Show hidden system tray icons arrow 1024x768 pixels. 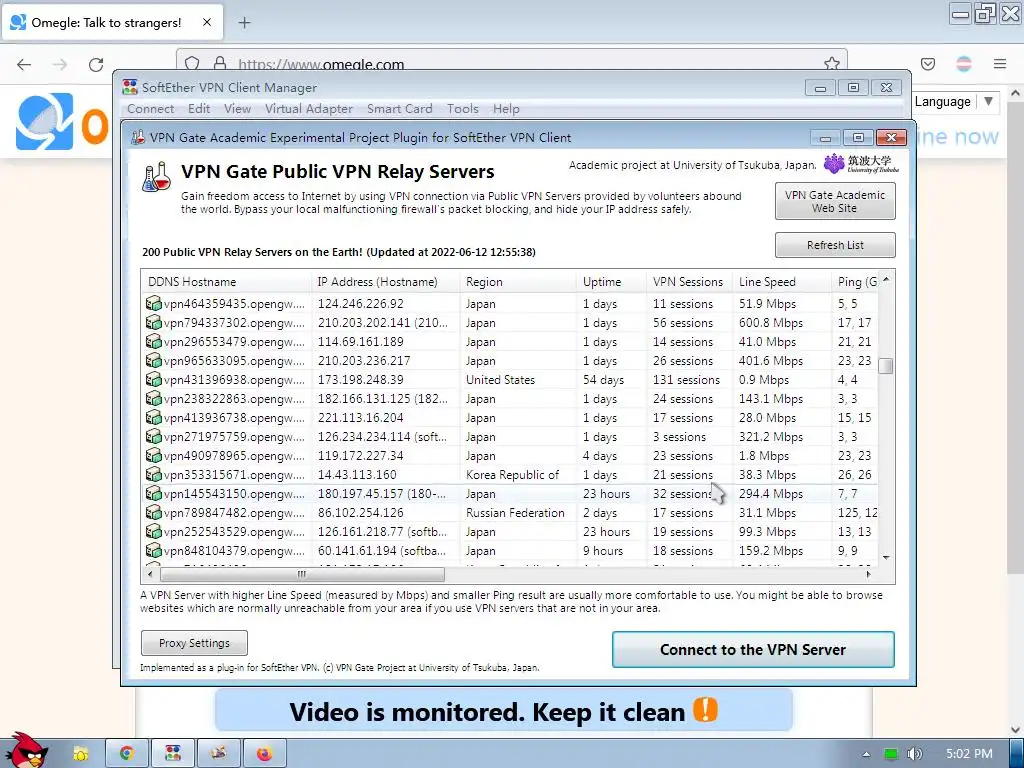click(866, 754)
